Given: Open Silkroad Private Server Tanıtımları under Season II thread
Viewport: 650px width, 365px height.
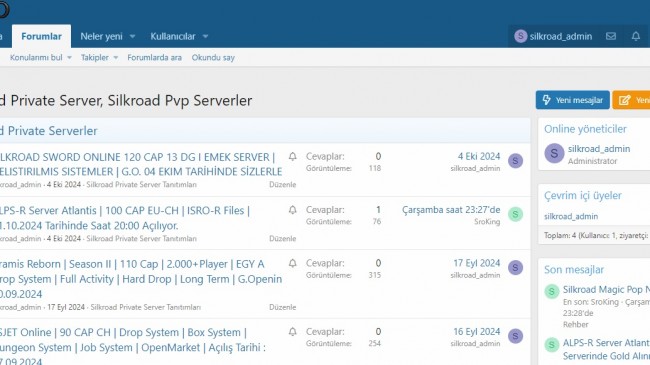Looking at the screenshot, I should [x=146, y=307].
